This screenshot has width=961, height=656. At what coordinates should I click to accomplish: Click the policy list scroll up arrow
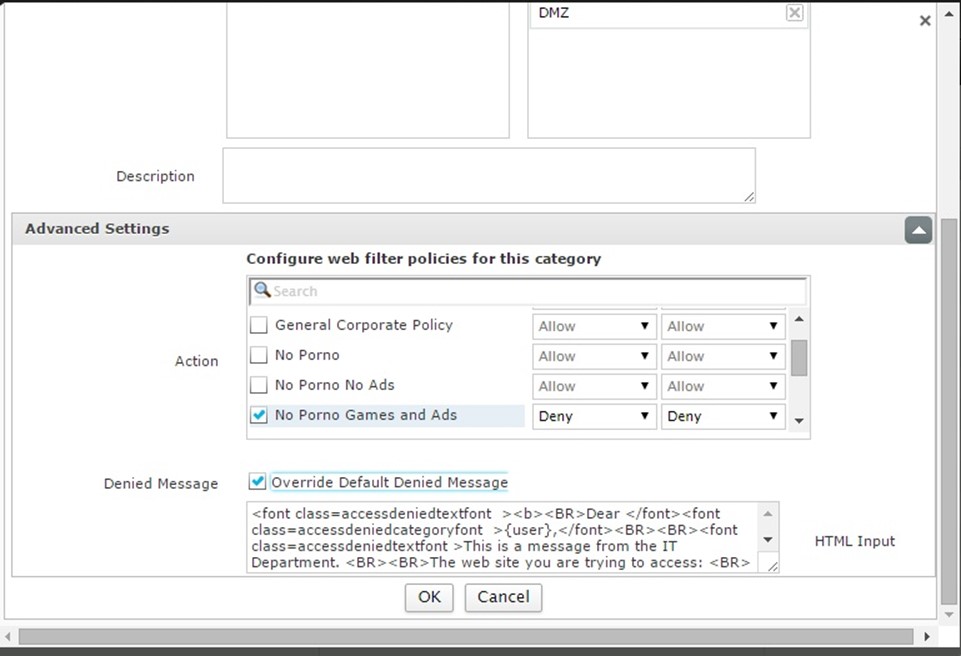tap(799, 319)
